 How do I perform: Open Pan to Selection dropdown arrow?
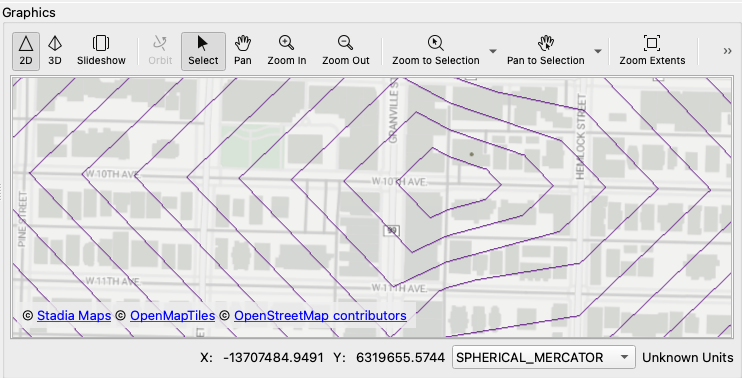click(x=598, y=51)
